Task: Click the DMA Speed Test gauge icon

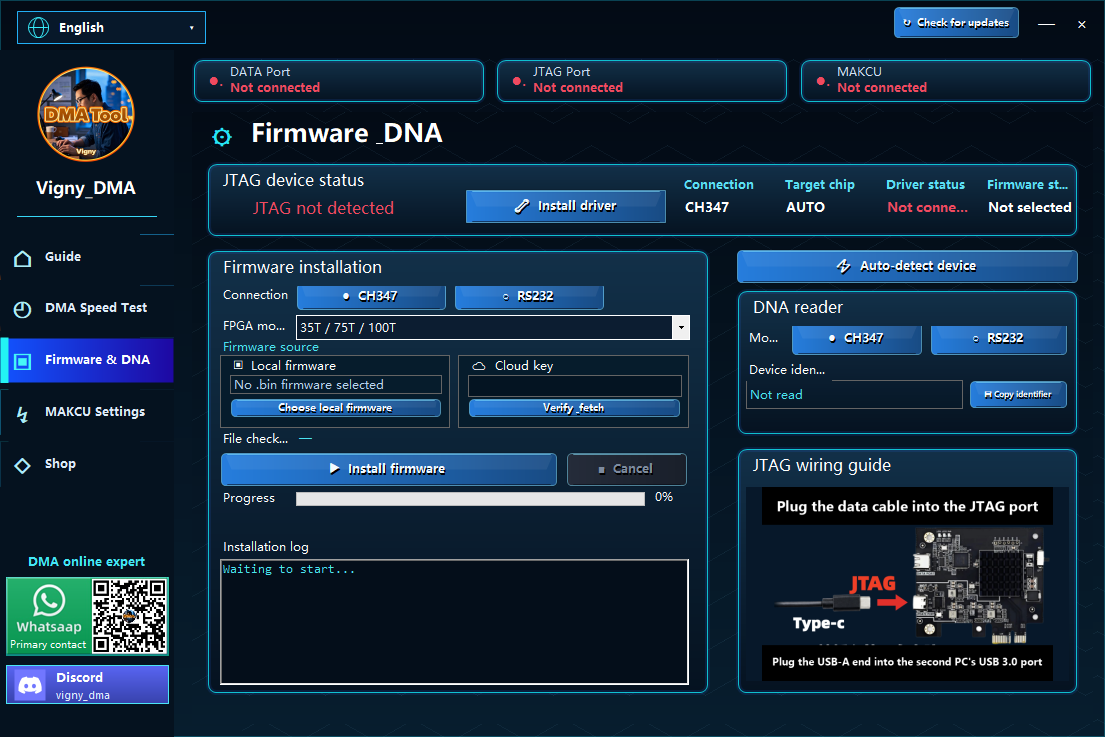Action: (x=23, y=309)
